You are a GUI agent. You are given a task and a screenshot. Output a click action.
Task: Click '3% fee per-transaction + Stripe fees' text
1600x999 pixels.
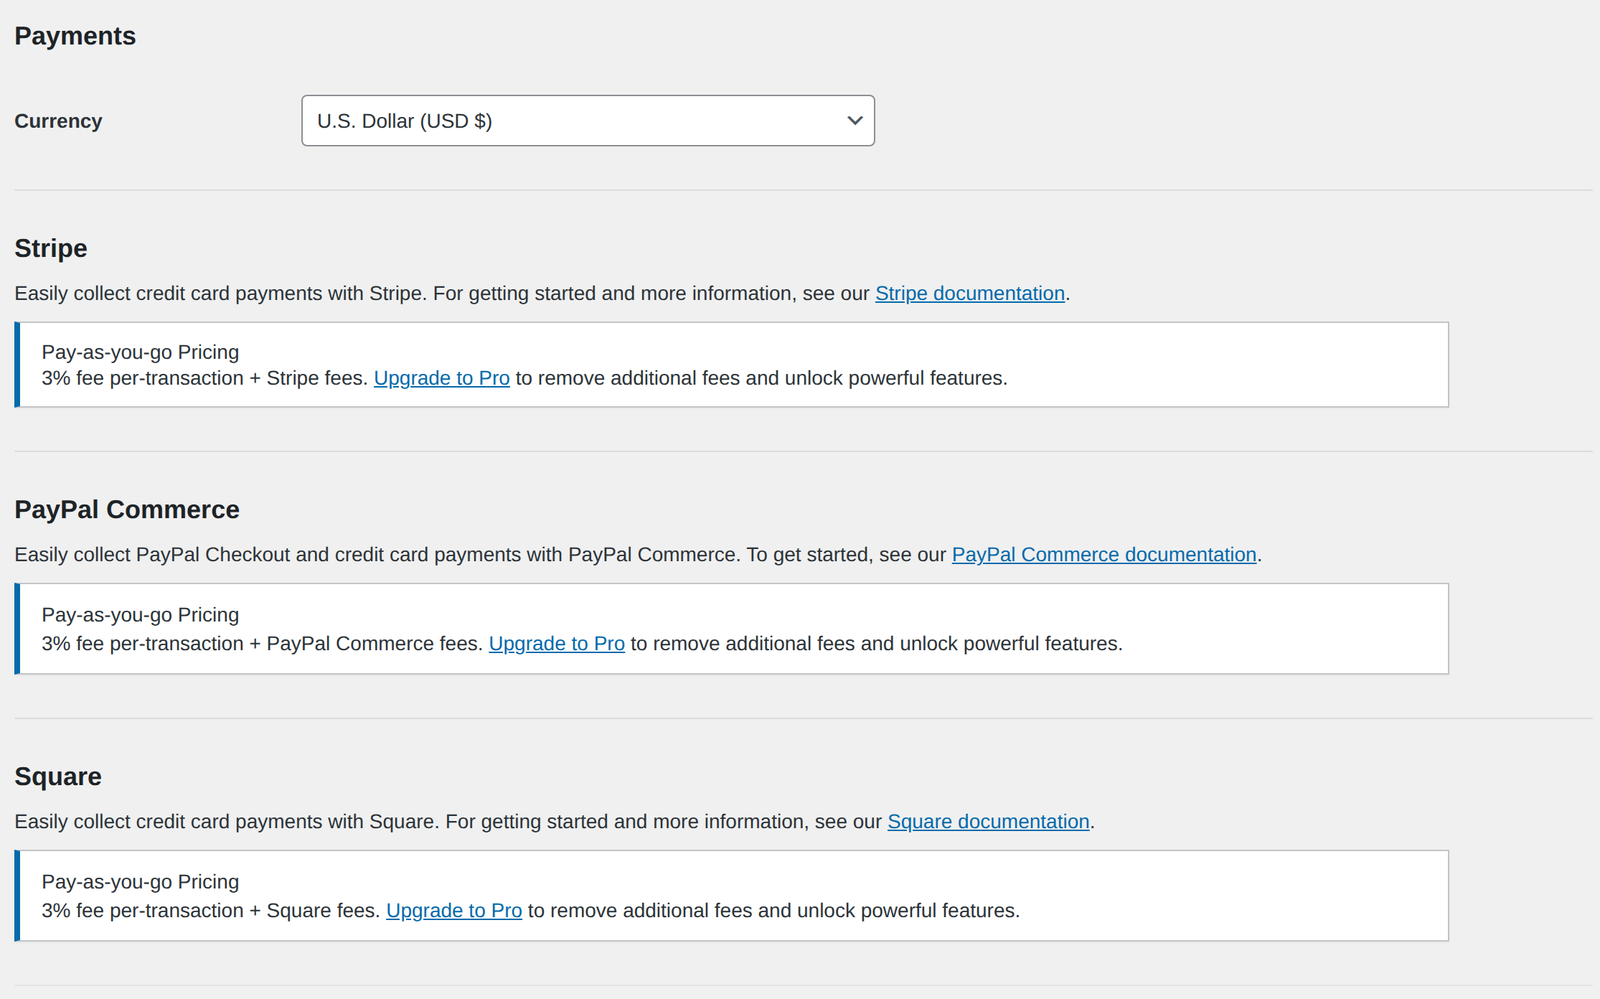click(x=205, y=379)
